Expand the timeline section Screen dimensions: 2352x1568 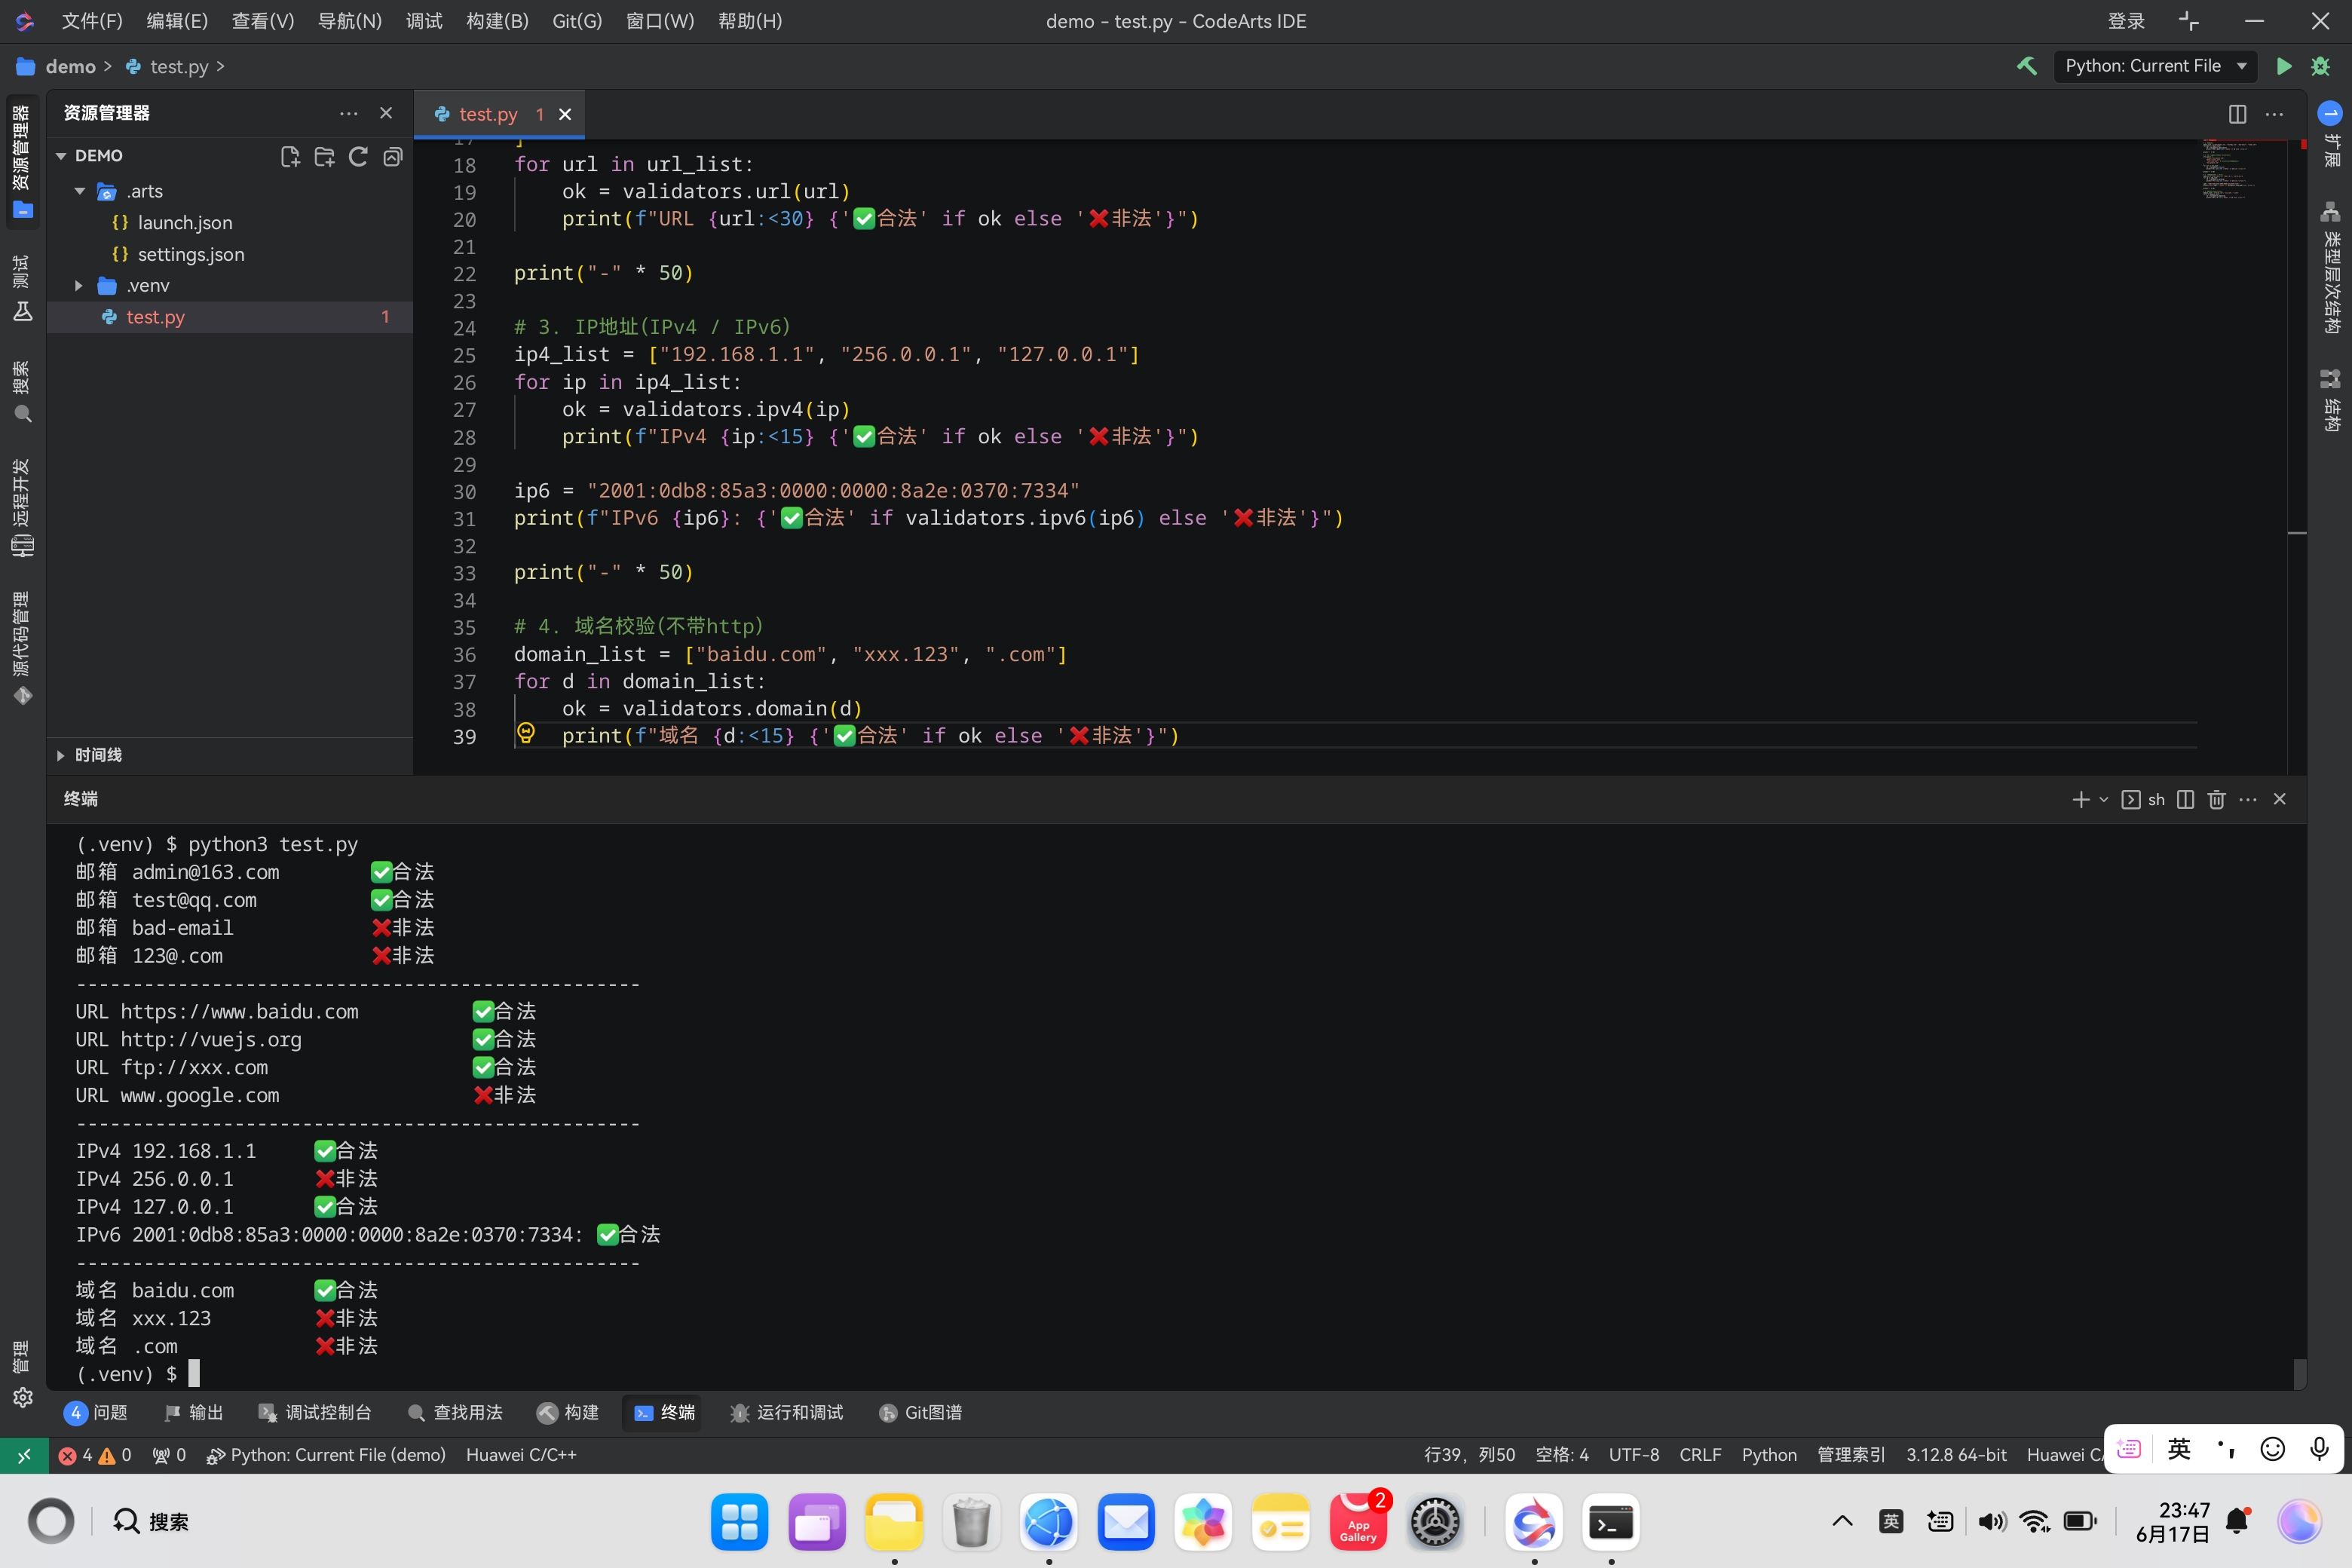coord(61,755)
